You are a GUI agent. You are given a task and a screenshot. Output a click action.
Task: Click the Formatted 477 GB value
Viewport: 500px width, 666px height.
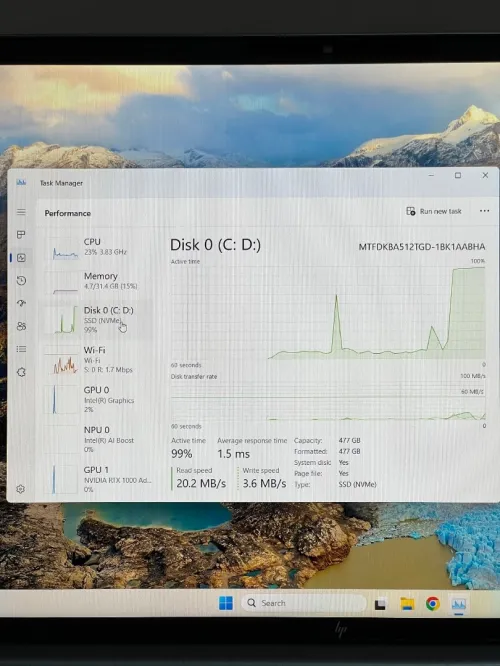(349, 452)
